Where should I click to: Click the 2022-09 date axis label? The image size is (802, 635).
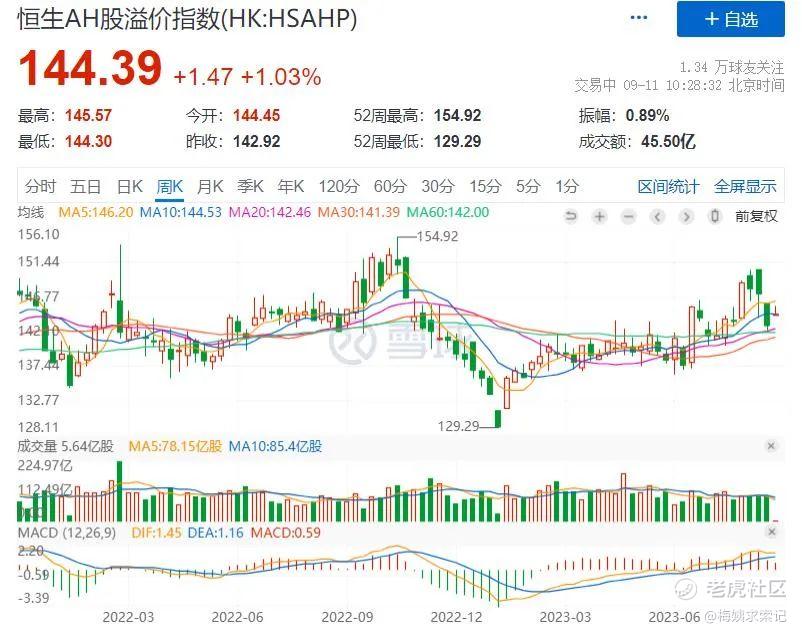[x=347, y=617]
